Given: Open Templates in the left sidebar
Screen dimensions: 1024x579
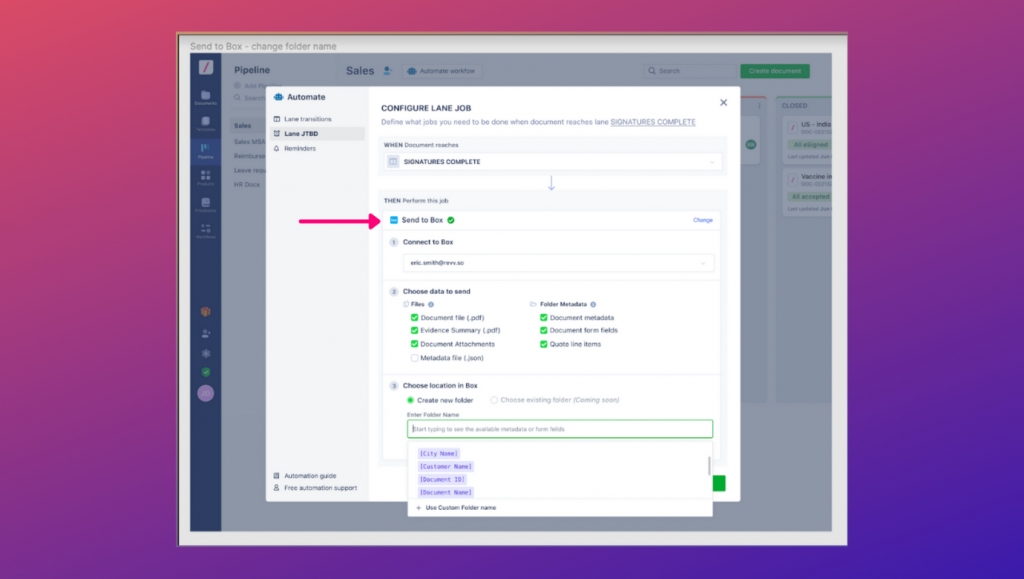Looking at the screenshot, I should coord(205,124).
